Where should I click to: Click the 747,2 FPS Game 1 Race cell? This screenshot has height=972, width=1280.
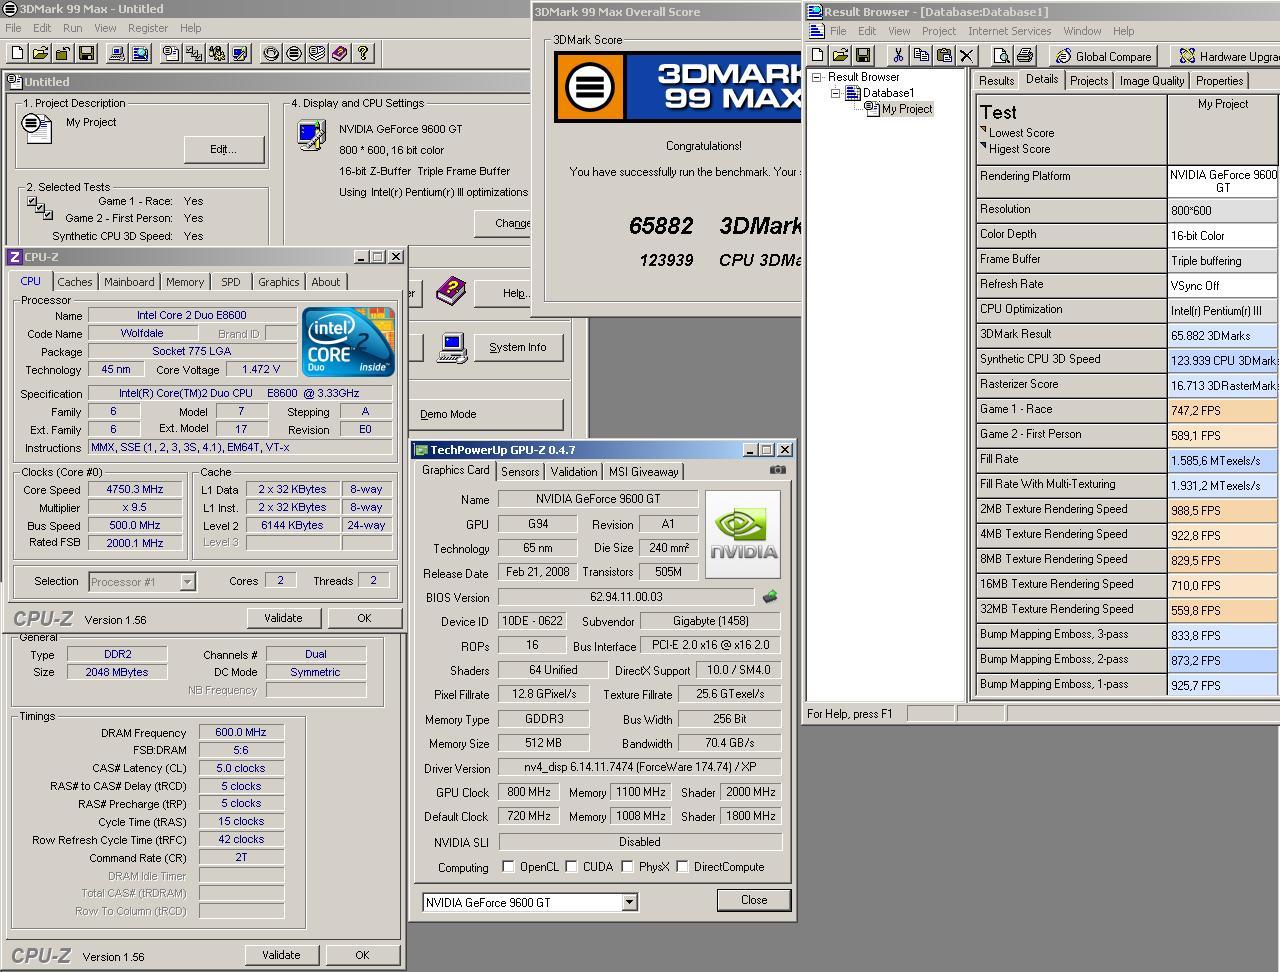pos(1222,410)
